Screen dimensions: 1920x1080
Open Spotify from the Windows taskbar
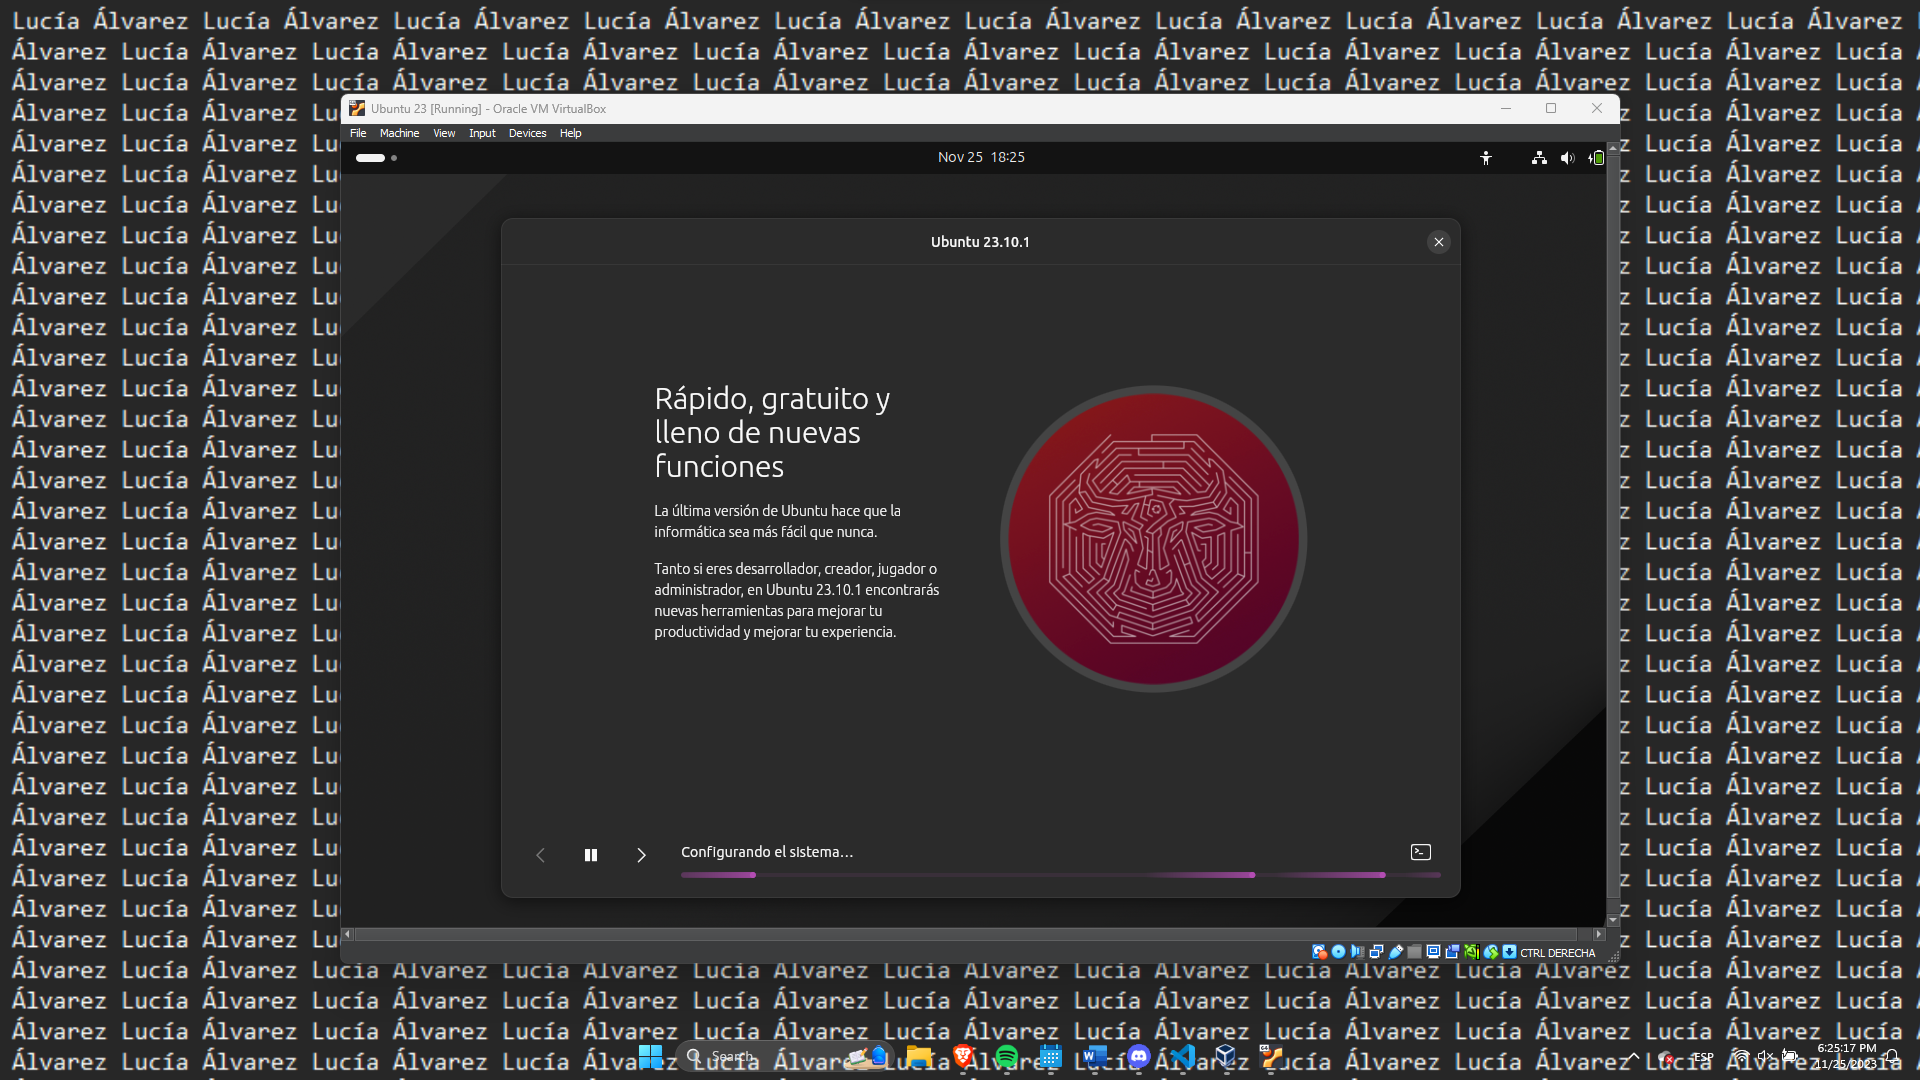1006,1056
